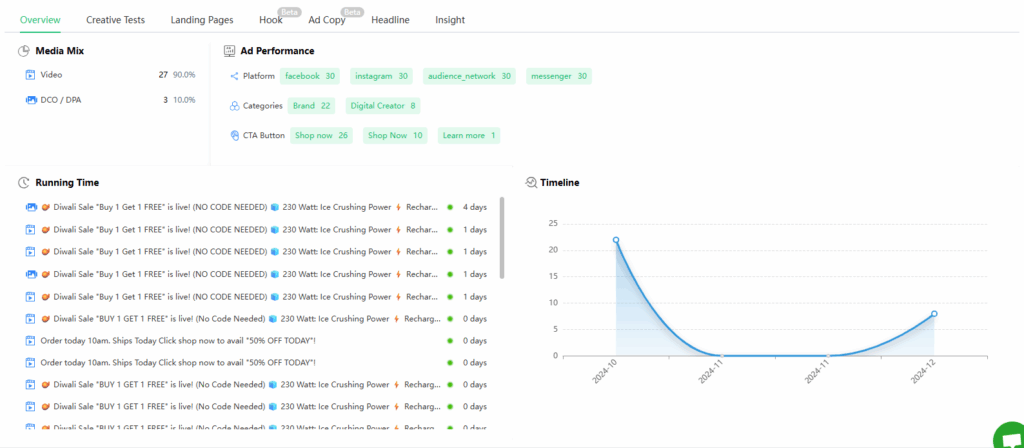Select the Learn more 1 CTA tag
1024x448 pixels.
(x=469, y=135)
